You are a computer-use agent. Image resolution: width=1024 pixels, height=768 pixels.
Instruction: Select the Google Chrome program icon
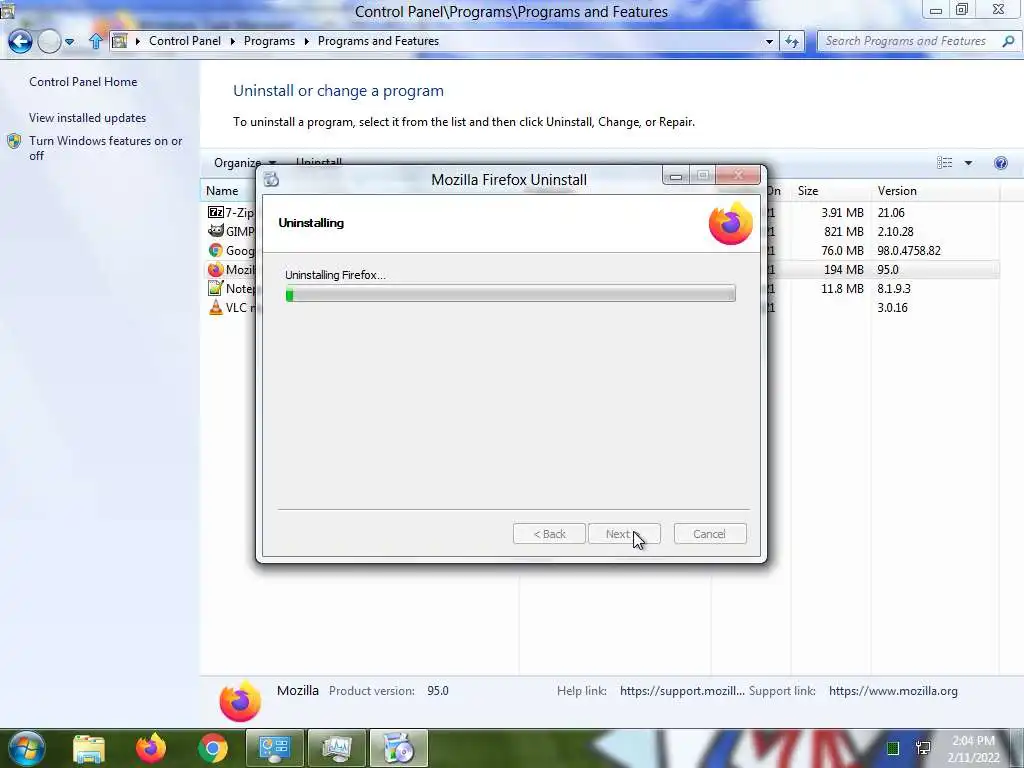point(216,250)
